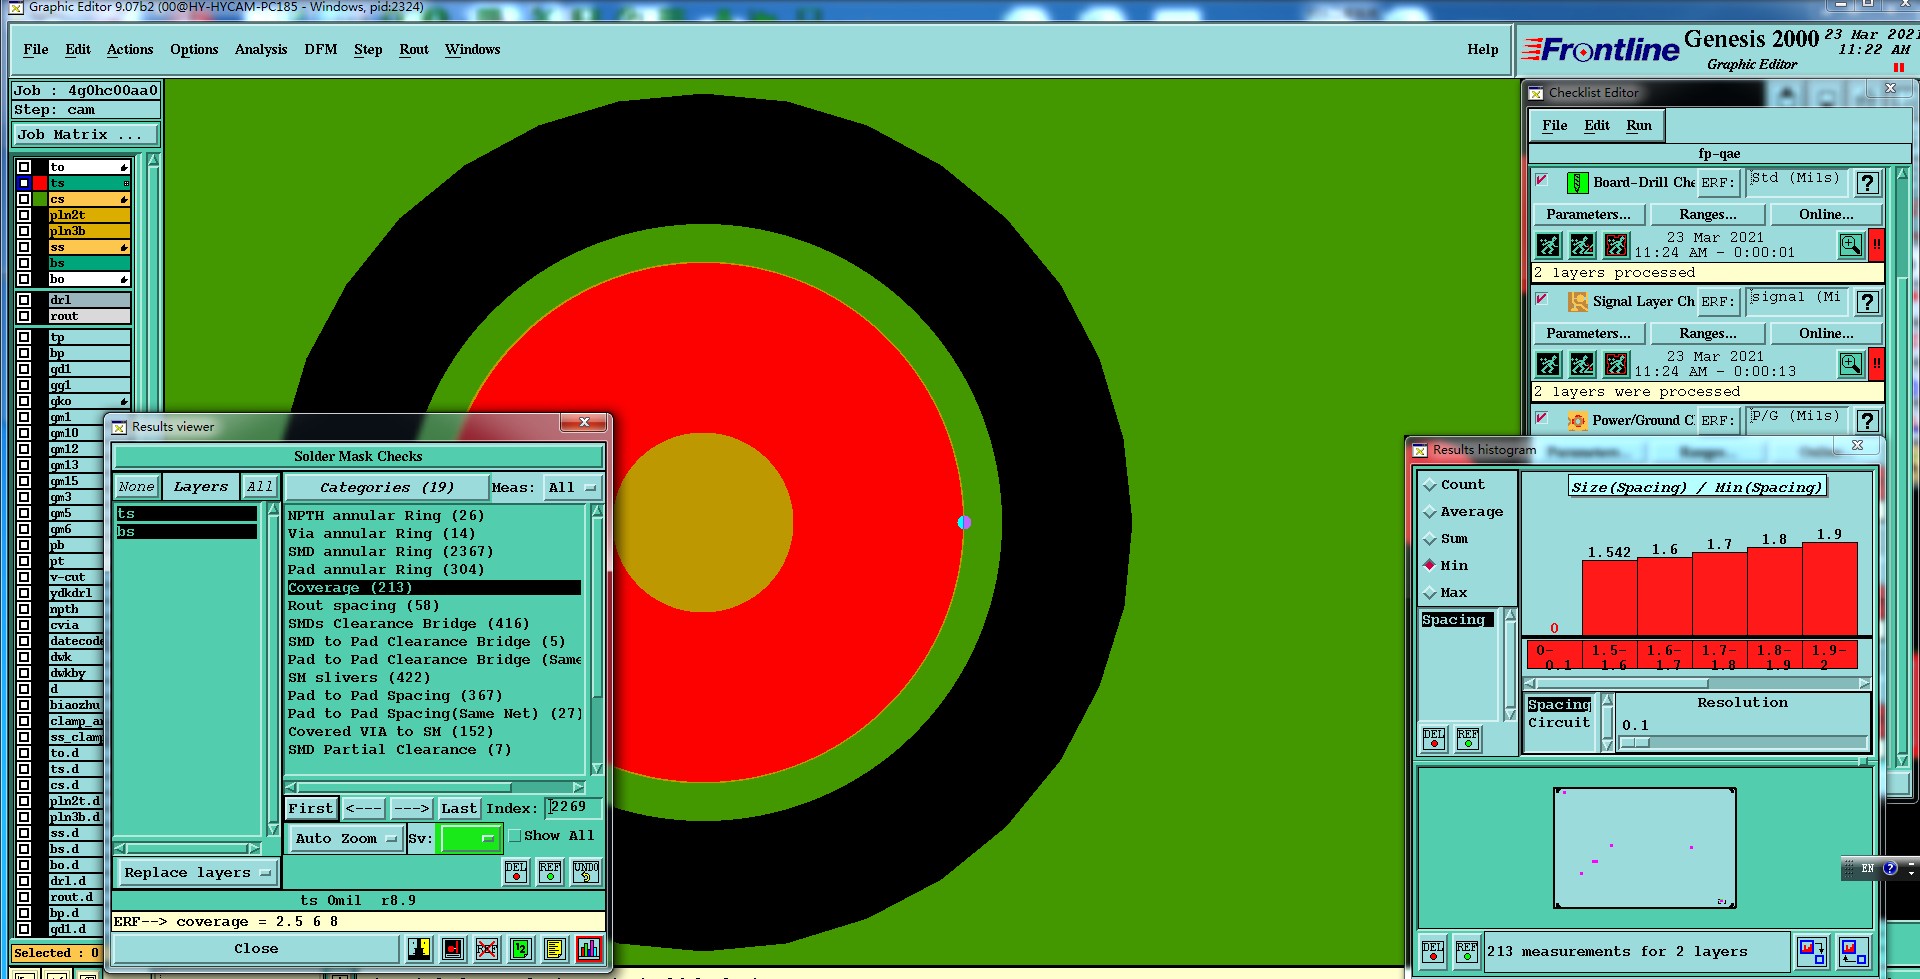Select the Sum radio option

[1430, 539]
